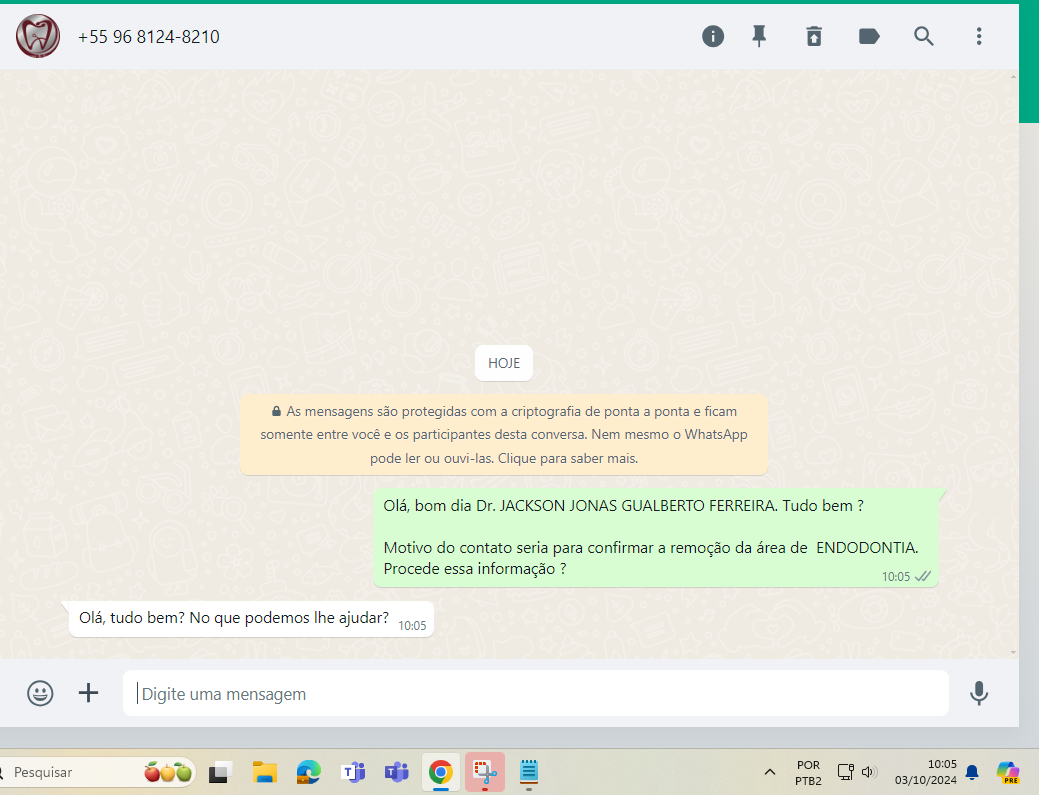Open the first Microsoft Teams taskbar icon

[353, 772]
